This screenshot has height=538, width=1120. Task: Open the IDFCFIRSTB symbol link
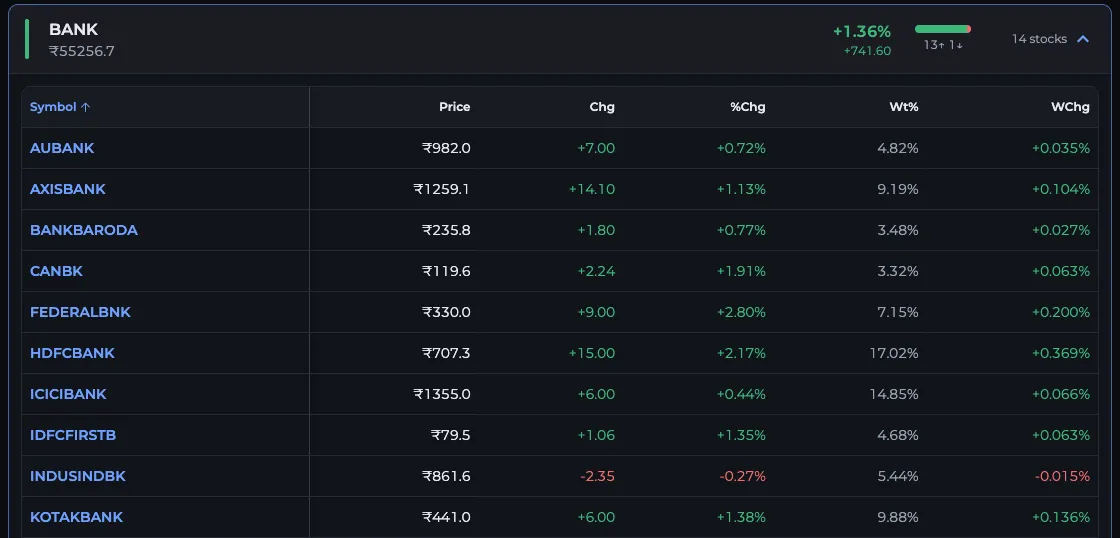point(73,435)
